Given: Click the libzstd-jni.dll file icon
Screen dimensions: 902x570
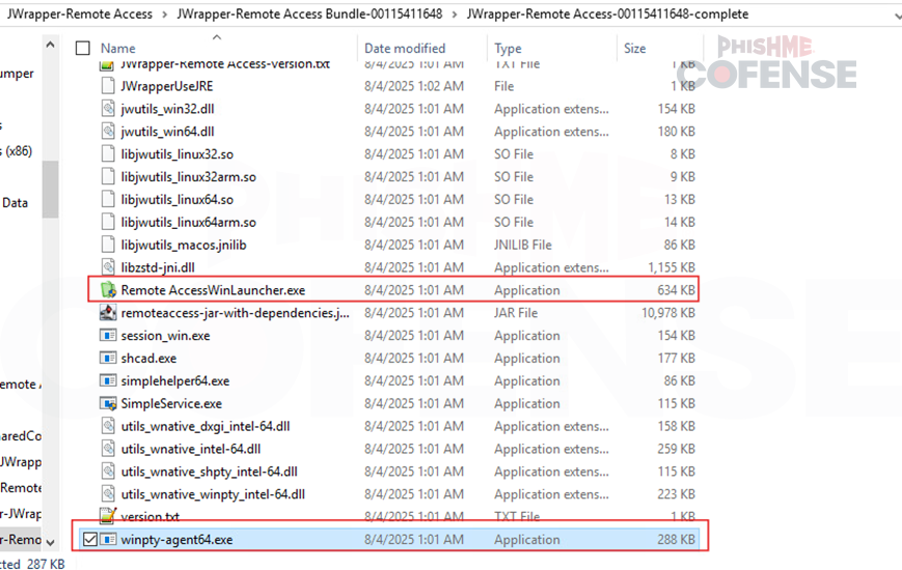Looking at the screenshot, I should [x=108, y=268].
